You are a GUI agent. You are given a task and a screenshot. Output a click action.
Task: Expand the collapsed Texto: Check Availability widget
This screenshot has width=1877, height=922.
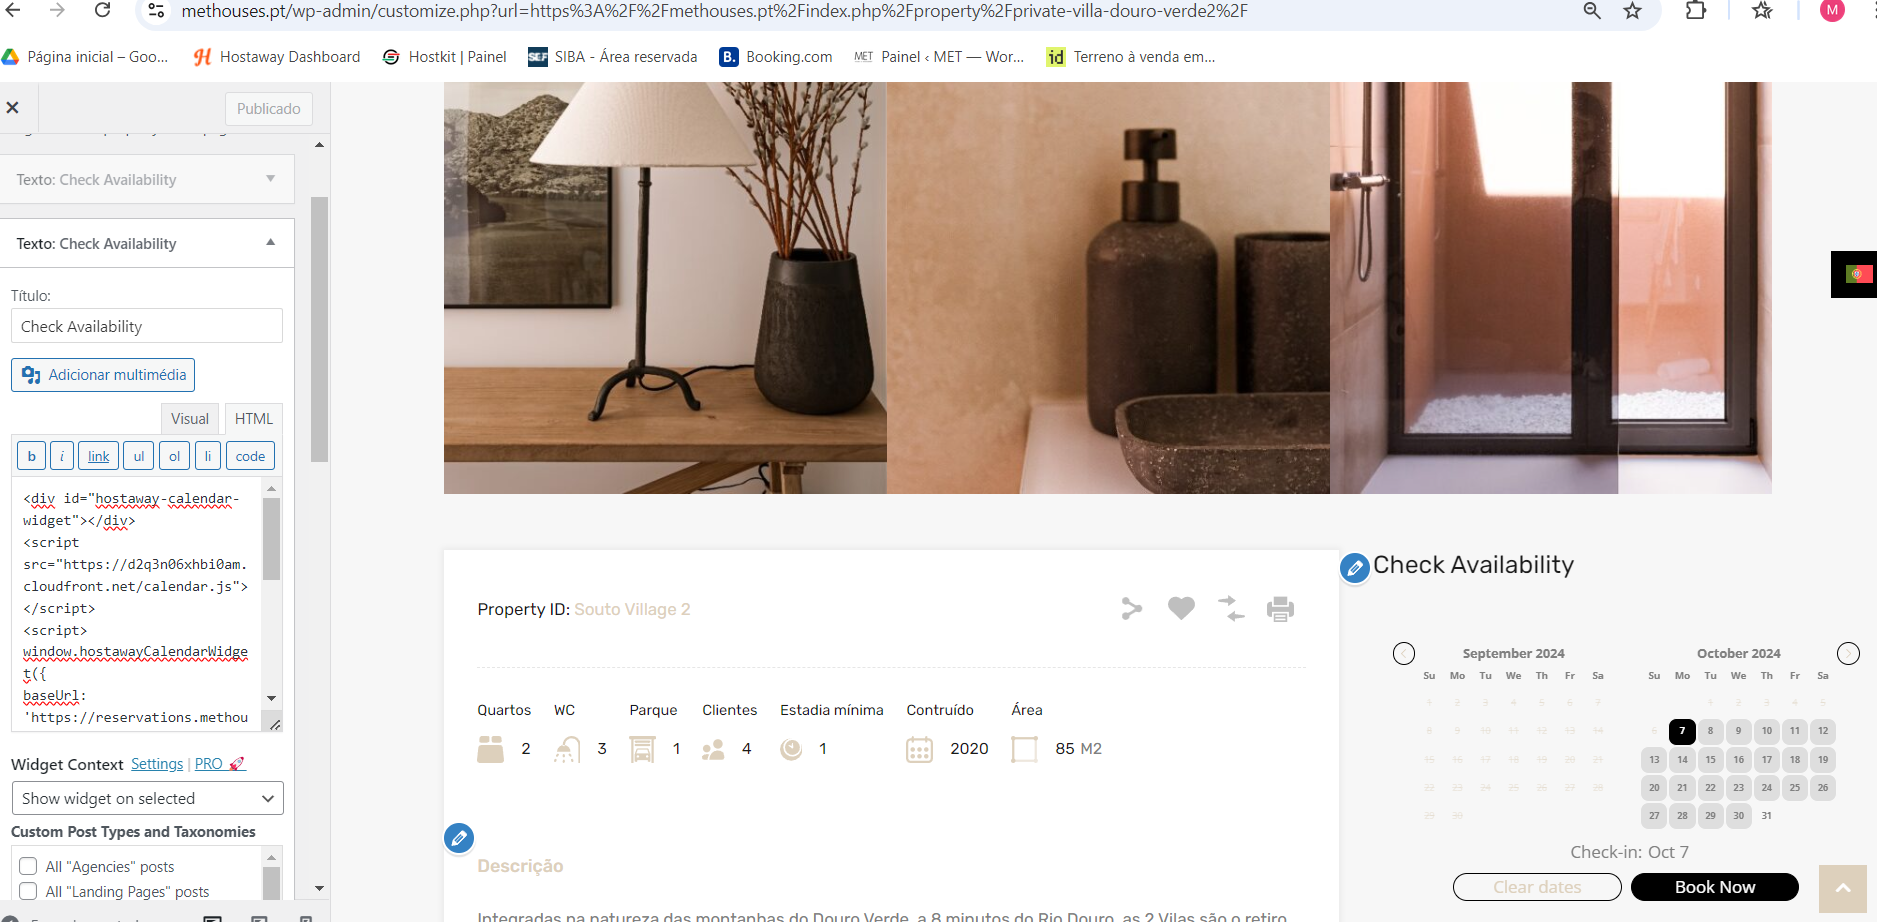pos(147,180)
